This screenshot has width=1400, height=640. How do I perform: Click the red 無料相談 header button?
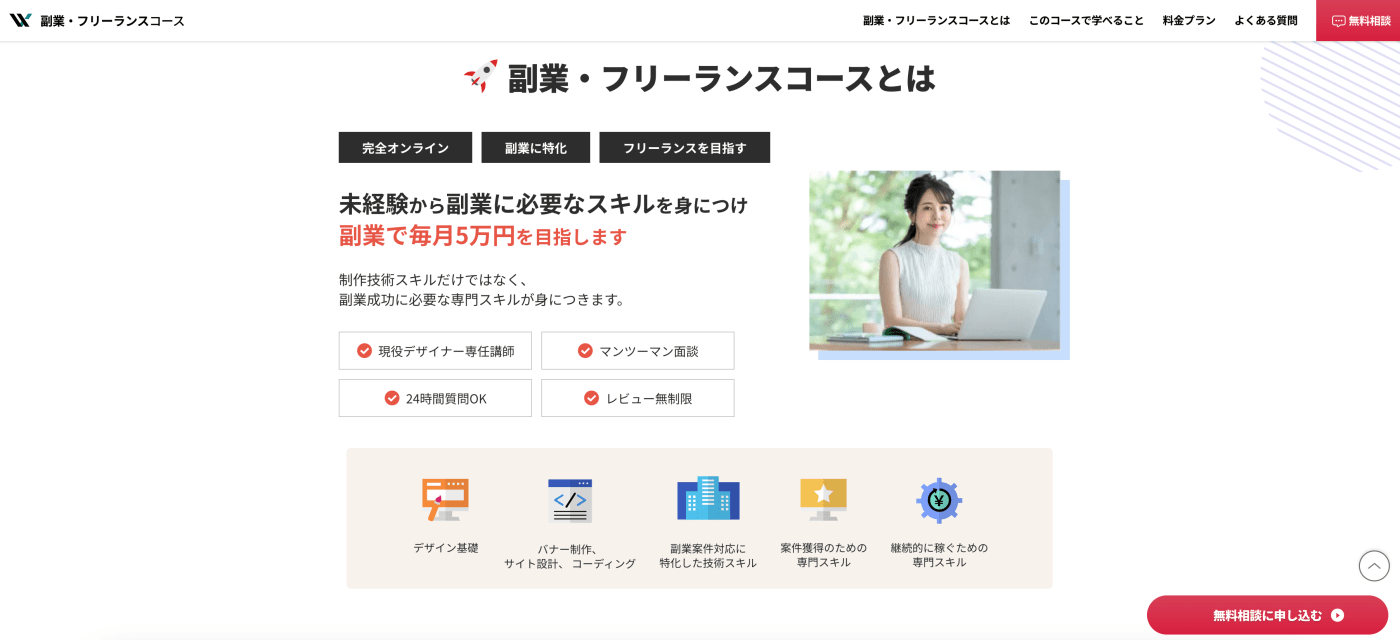point(1357,20)
